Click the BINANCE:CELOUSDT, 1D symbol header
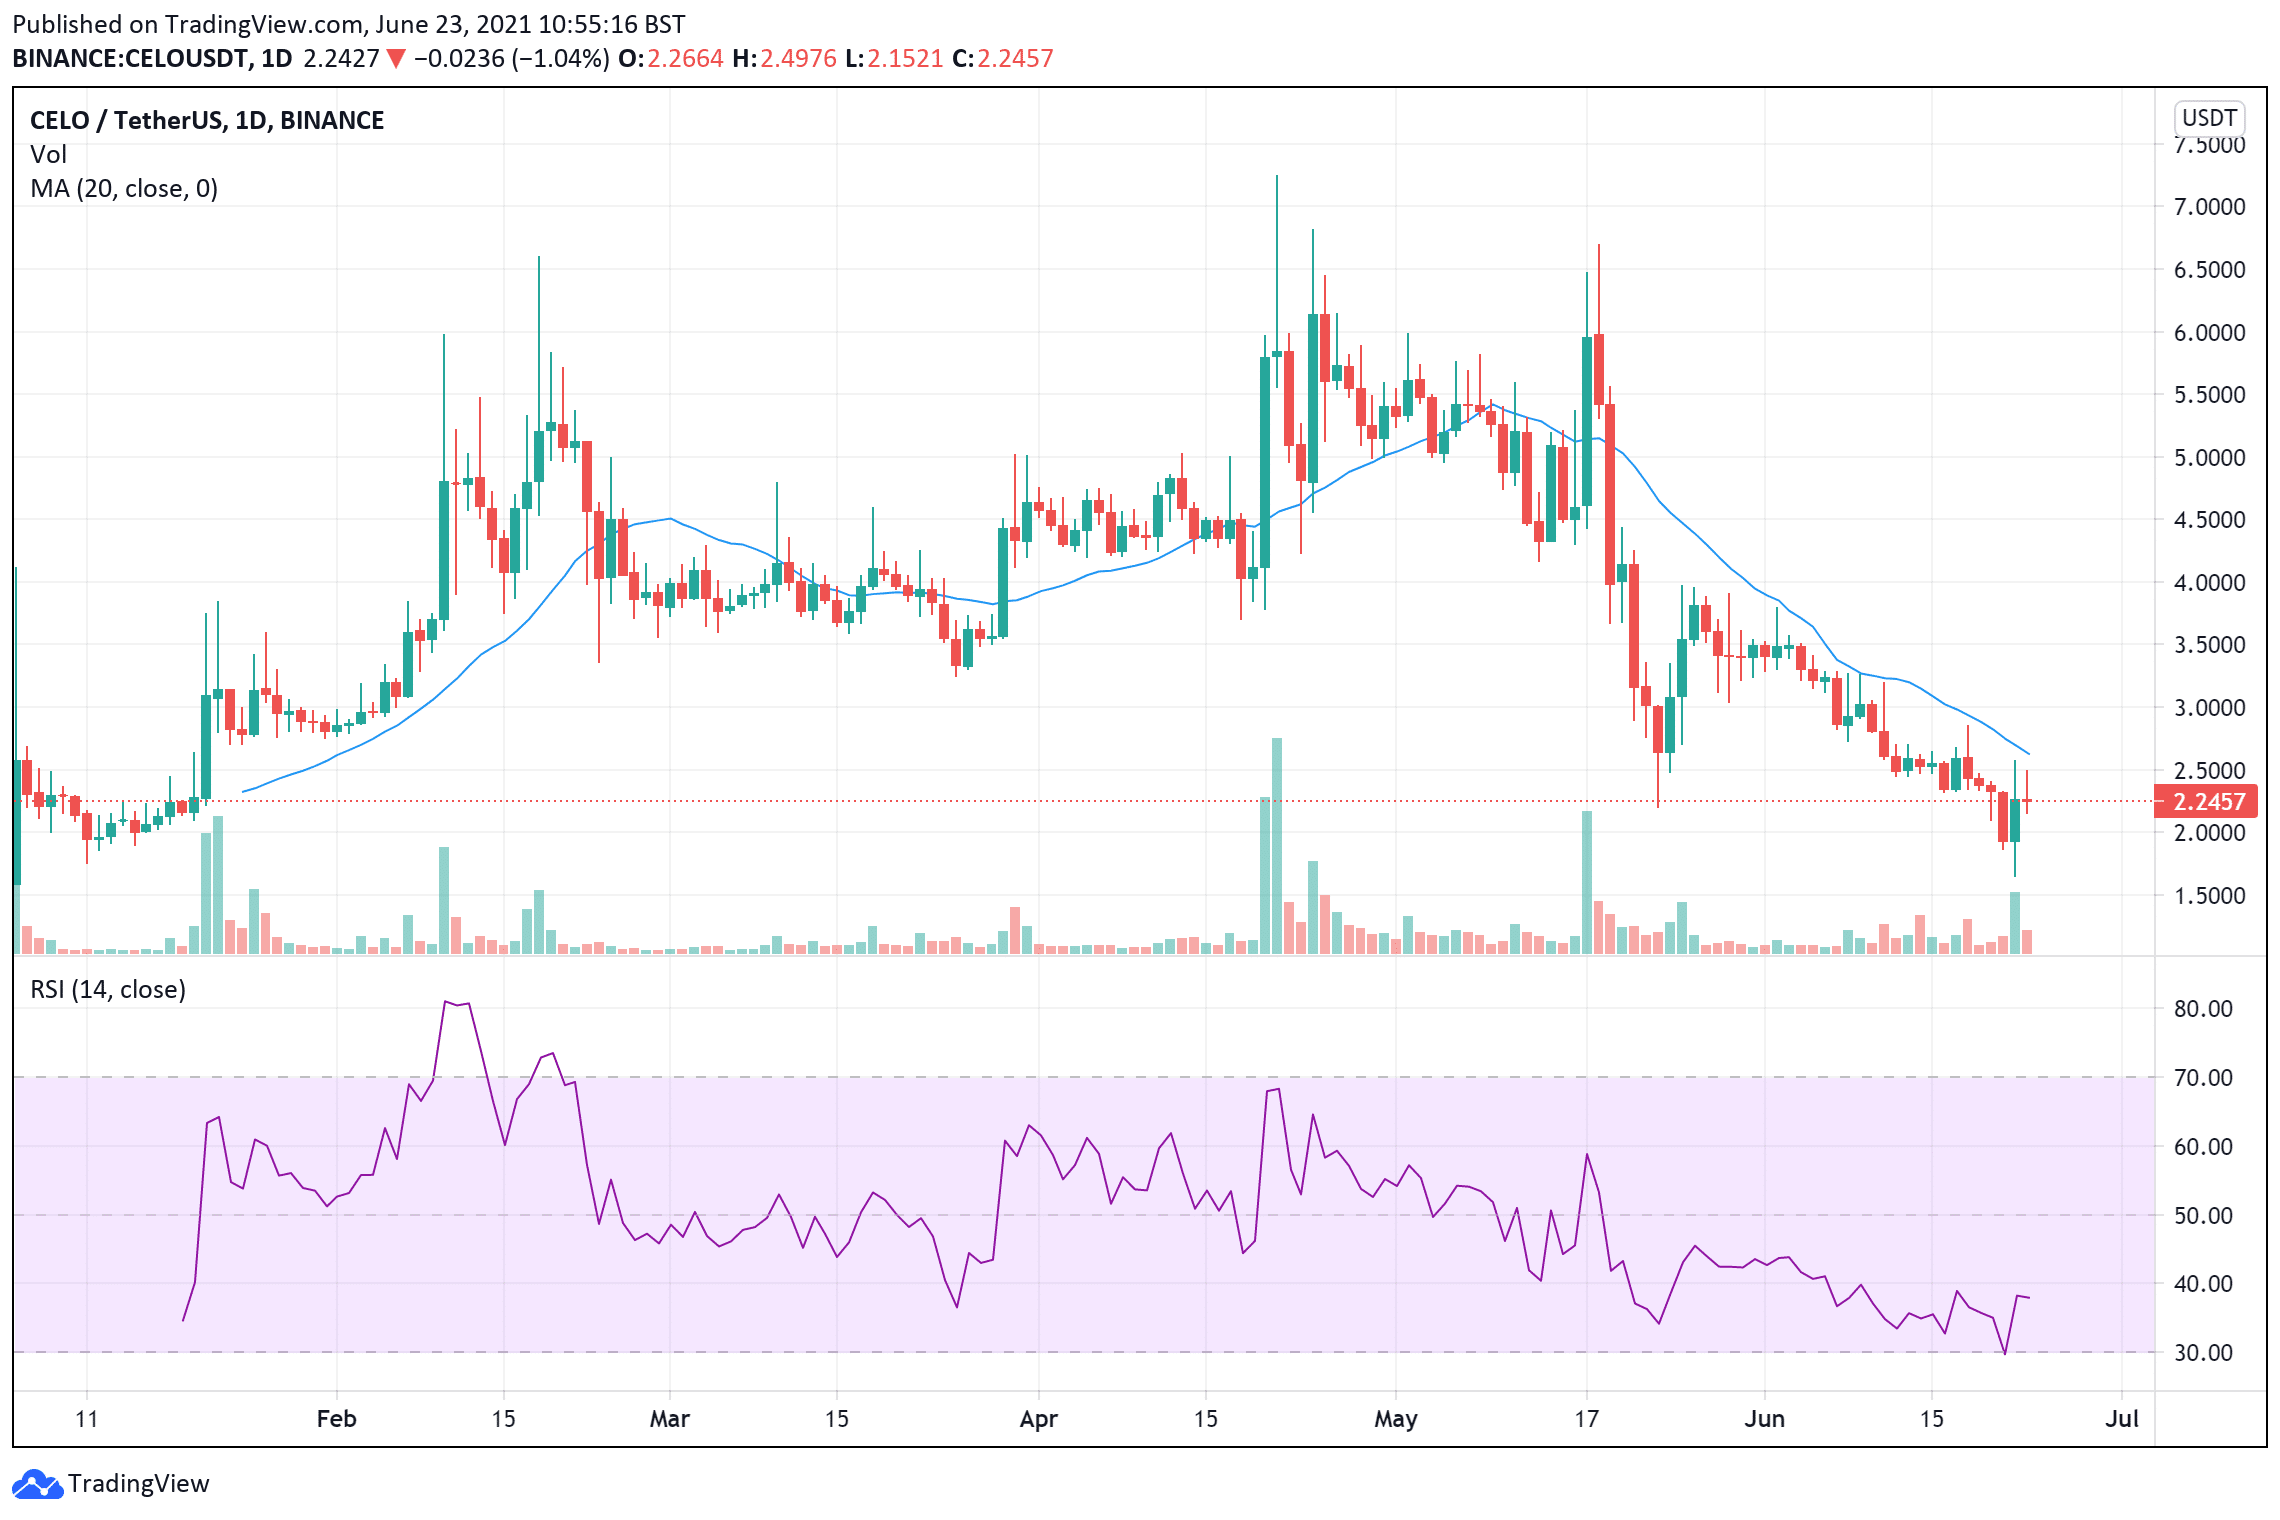Screen dimensions: 2280x1520 click(x=152, y=59)
